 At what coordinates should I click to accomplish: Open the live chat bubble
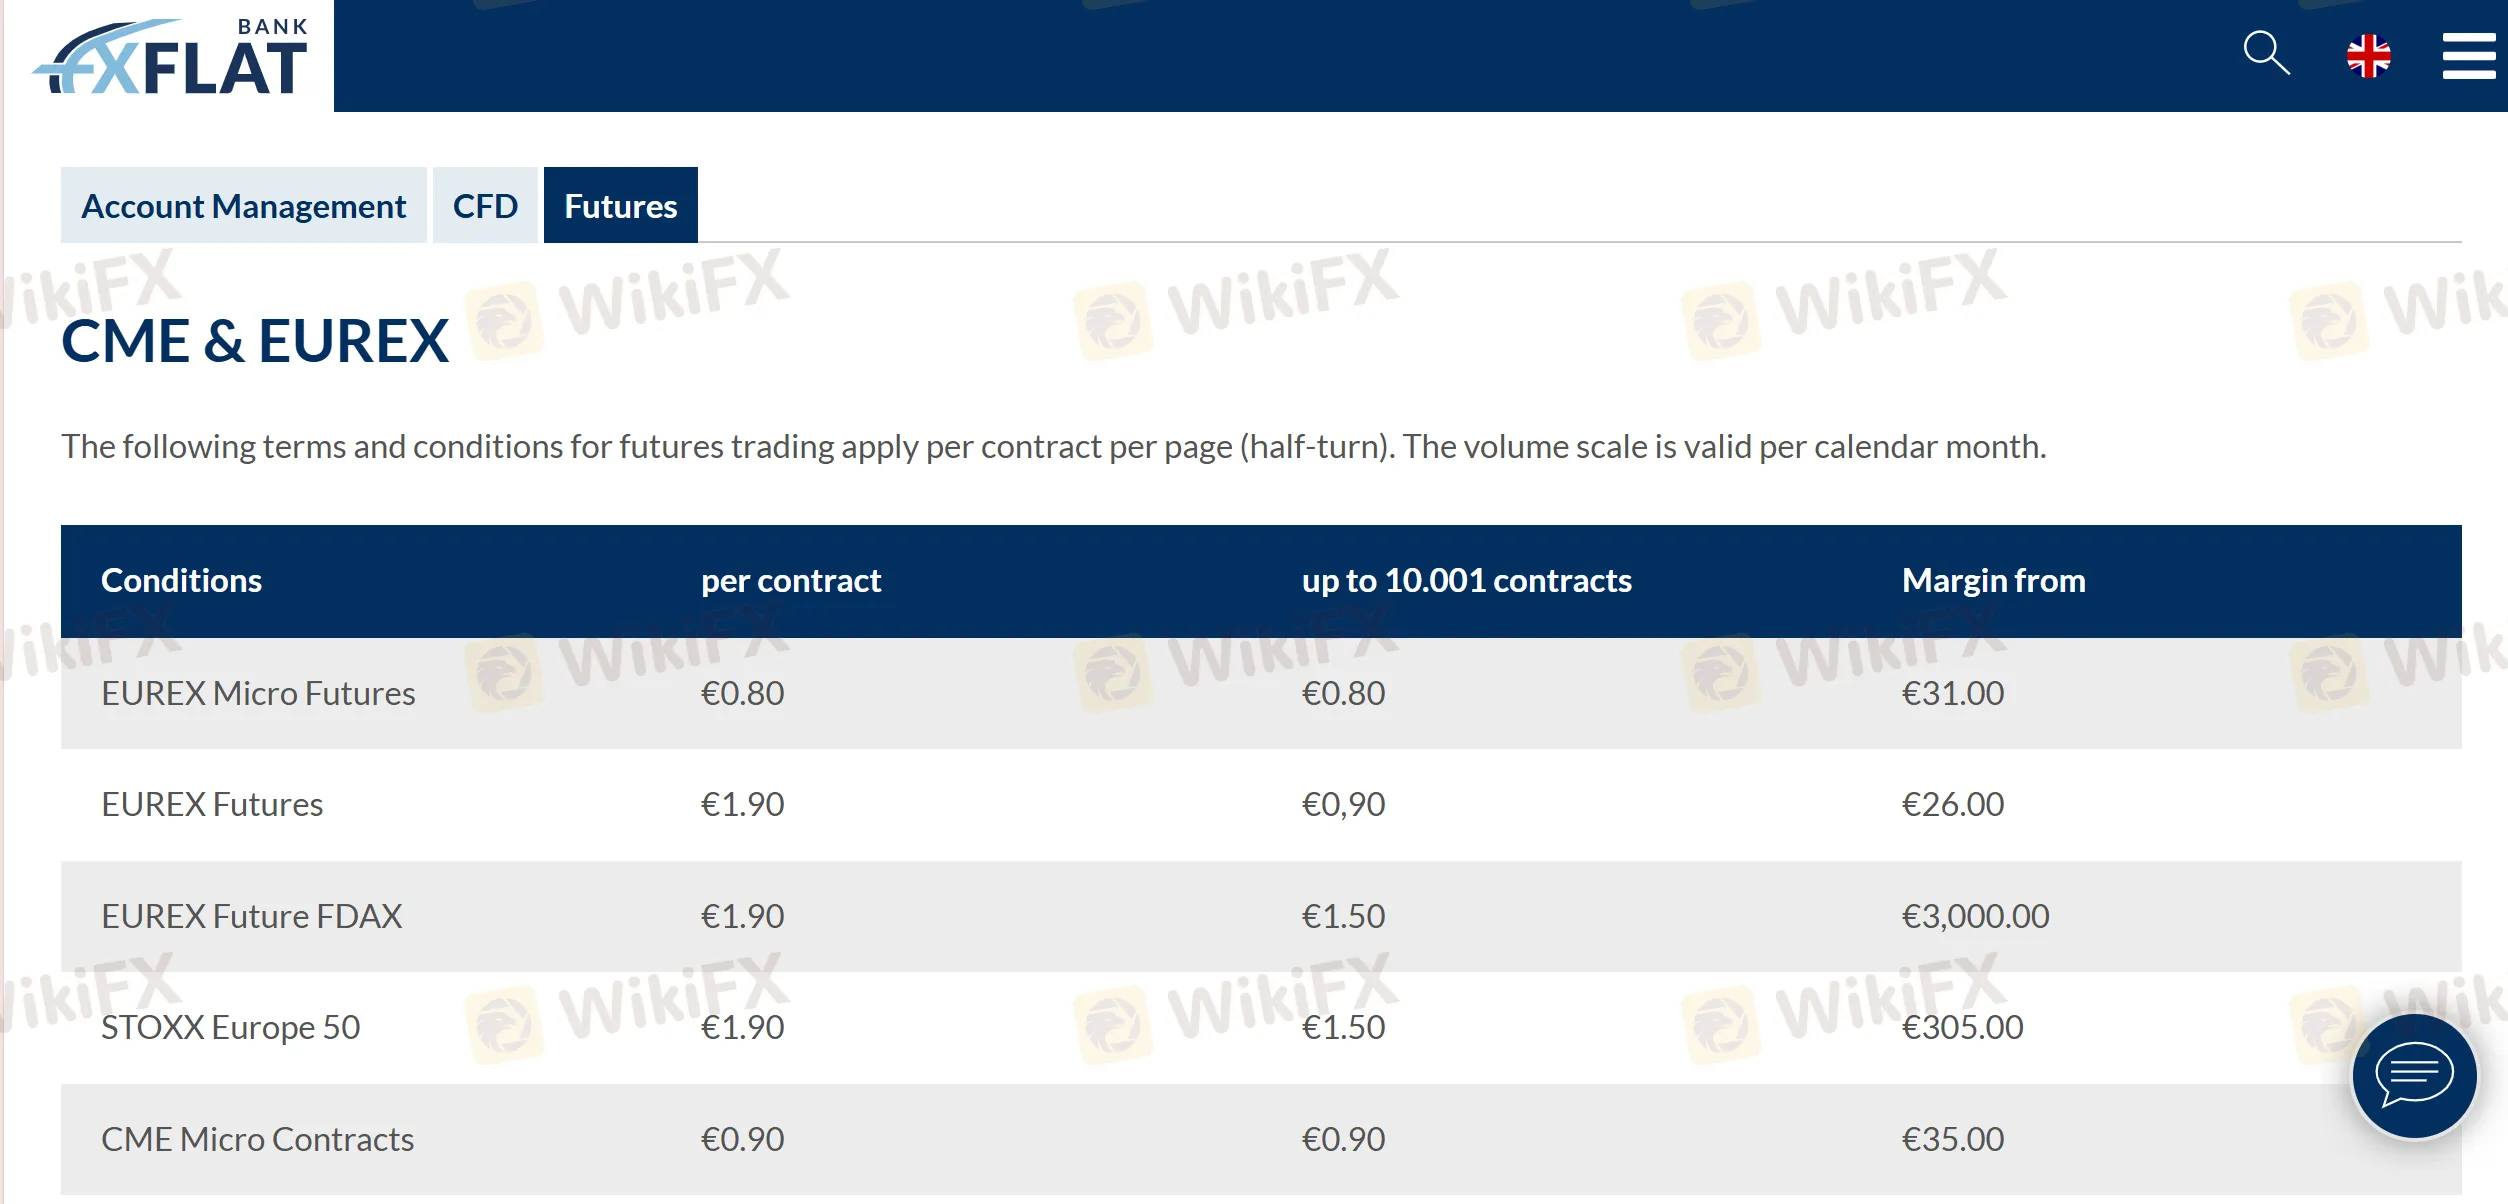[2414, 1076]
